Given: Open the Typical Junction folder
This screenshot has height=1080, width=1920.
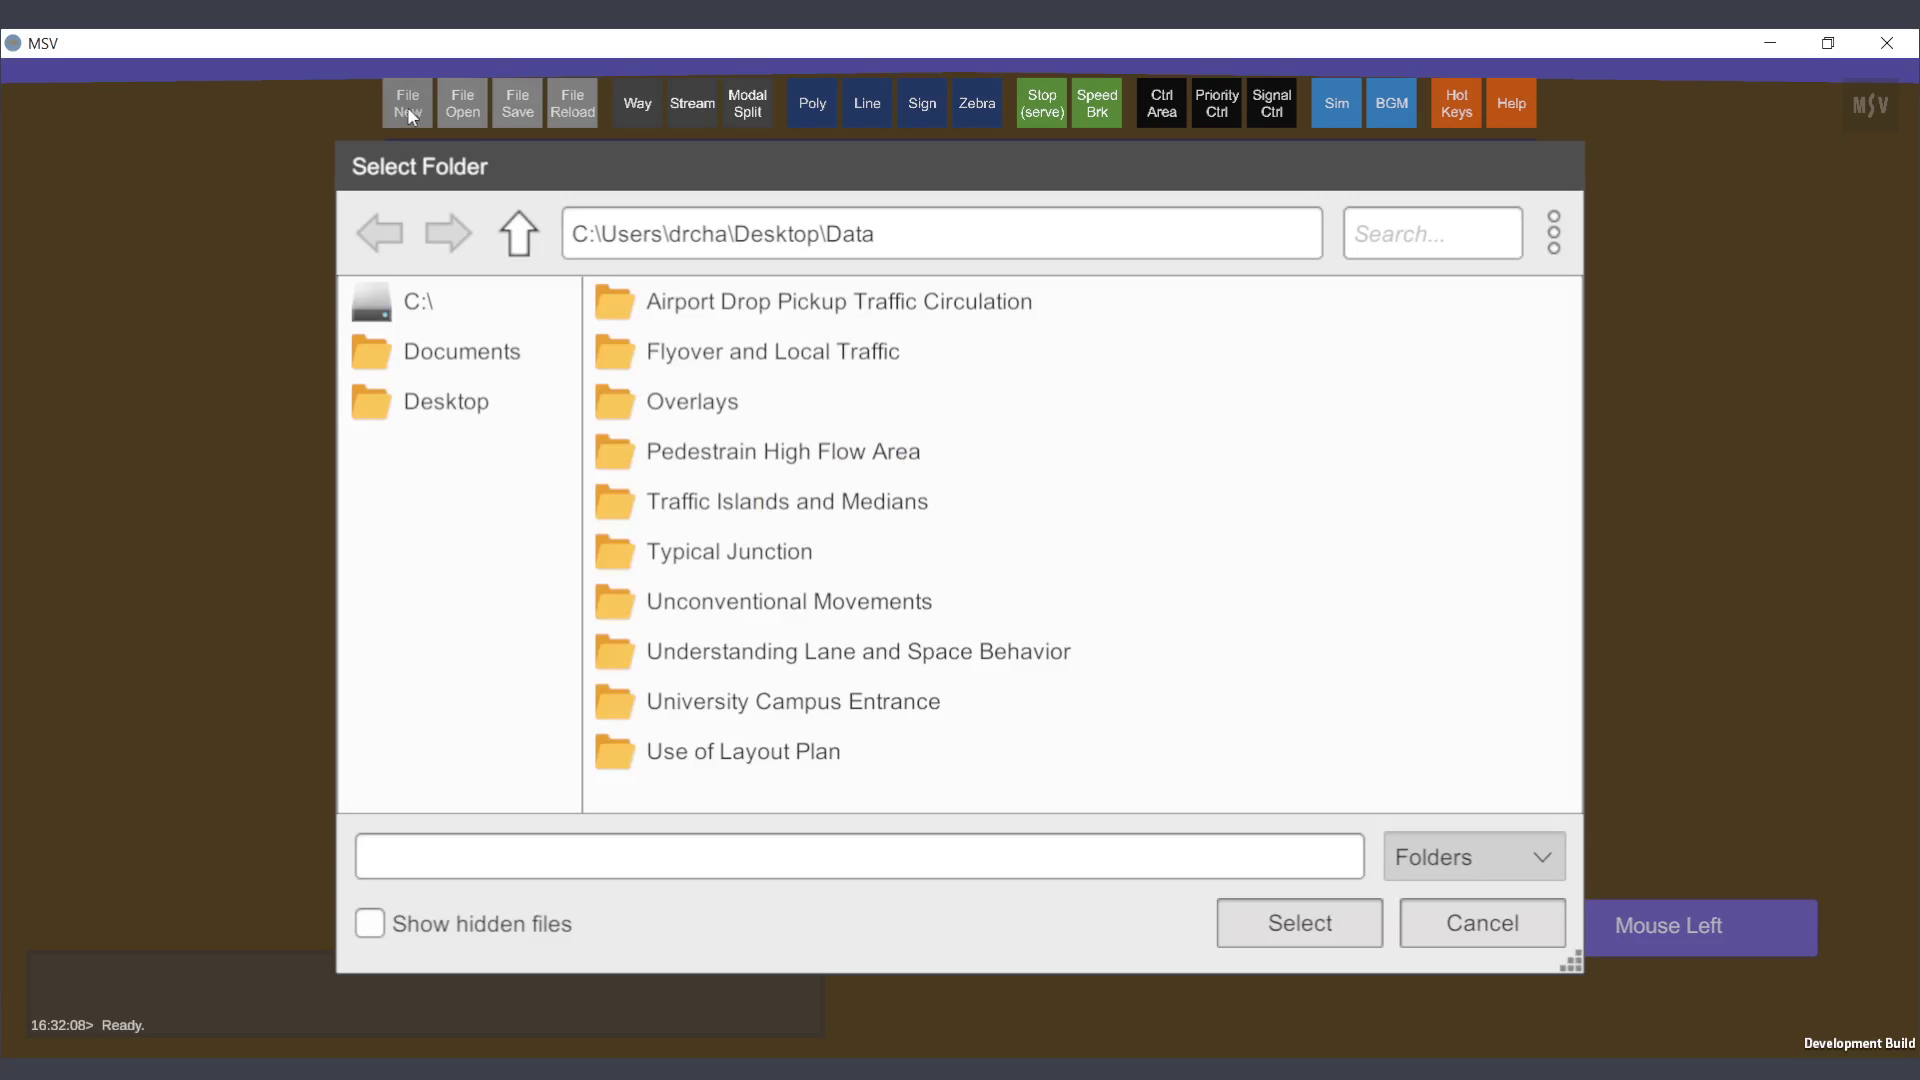Looking at the screenshot, I should pos(728,552).
